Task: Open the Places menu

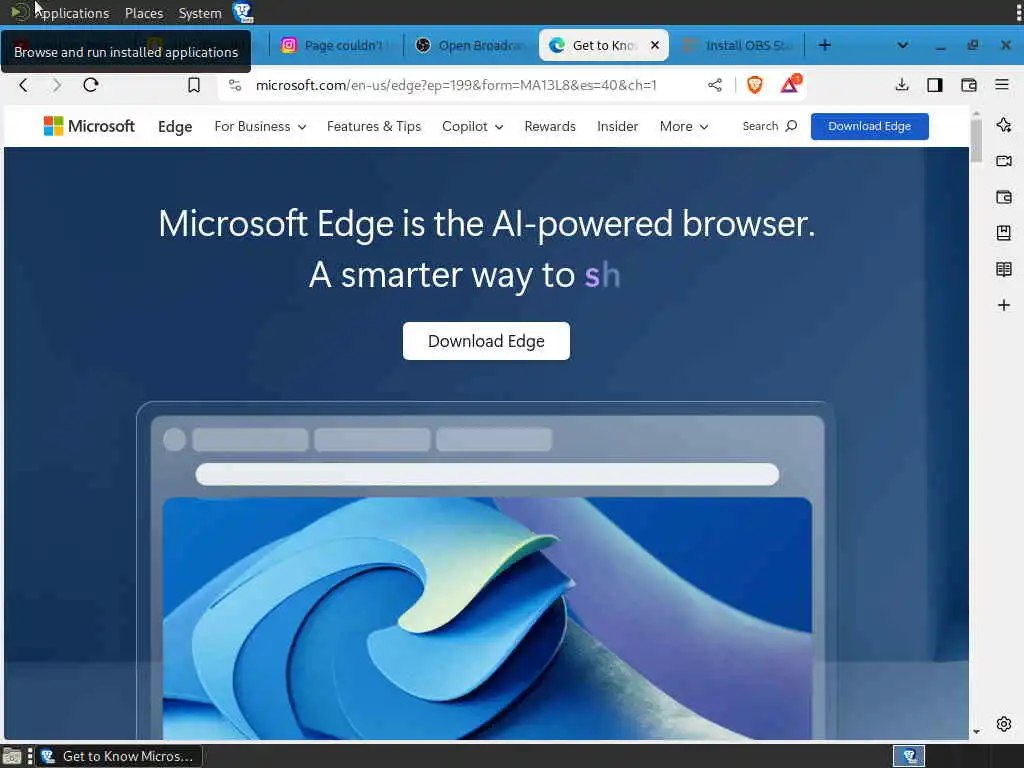Action: tap(144, 13)
